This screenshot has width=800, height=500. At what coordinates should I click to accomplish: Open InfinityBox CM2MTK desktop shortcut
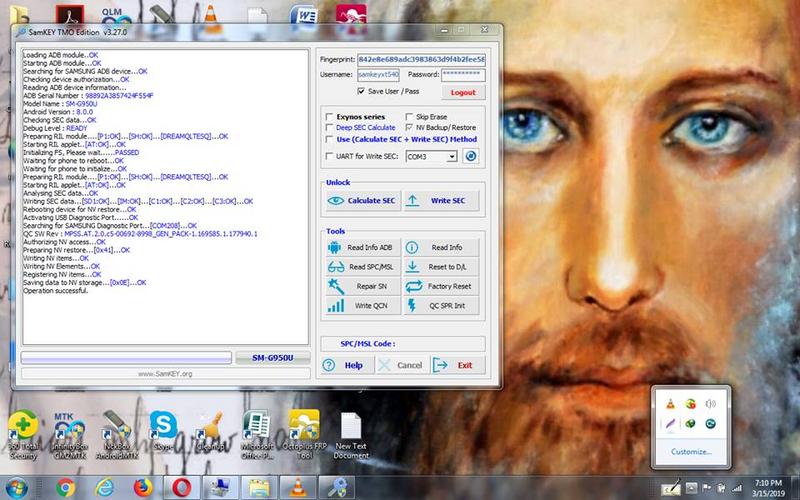(x=69, y=435)
